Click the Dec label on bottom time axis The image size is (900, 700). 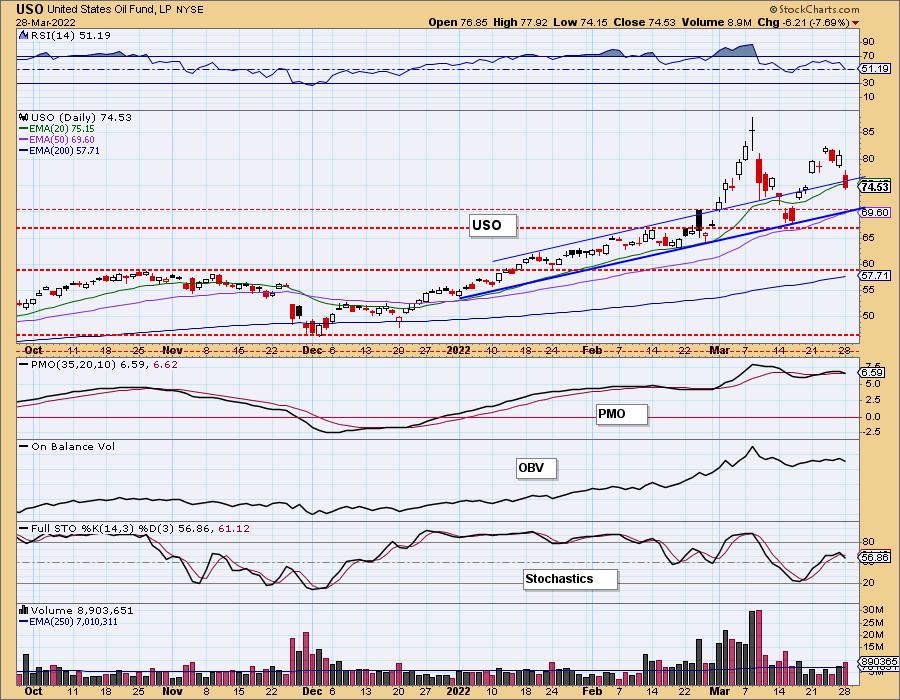coord(312,691)
